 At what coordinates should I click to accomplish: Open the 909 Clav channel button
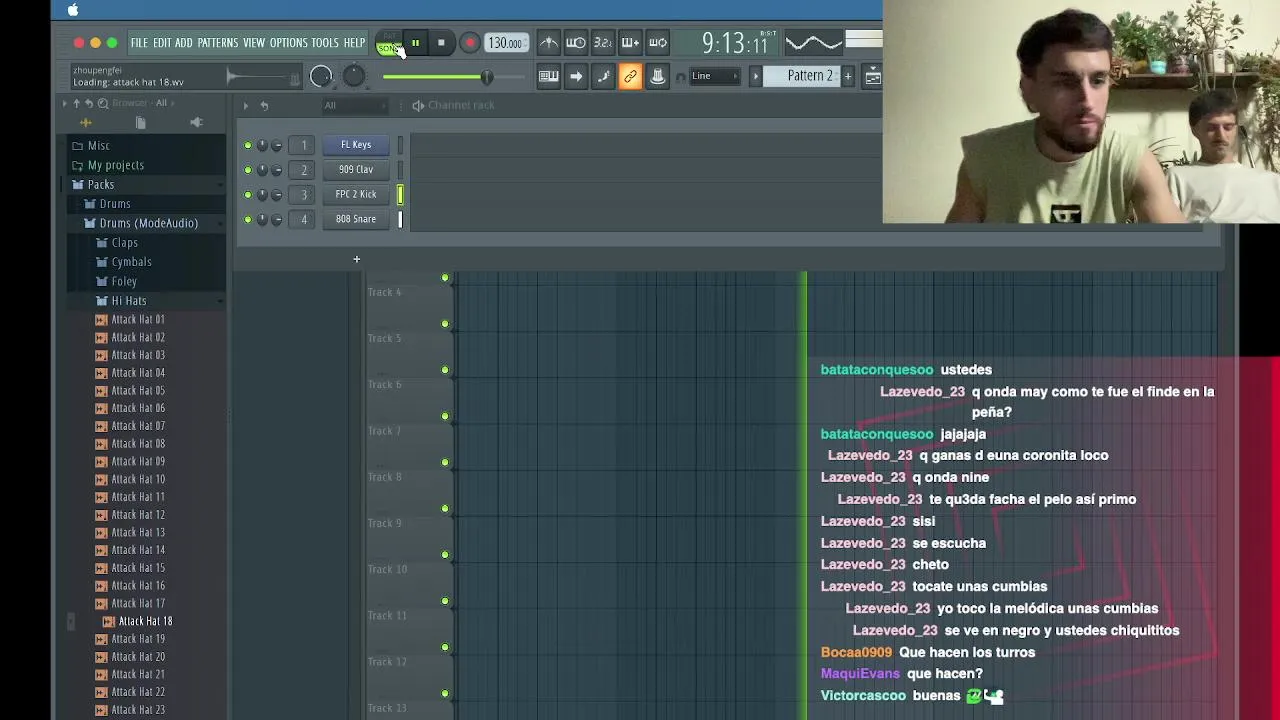tap(356, 170)
